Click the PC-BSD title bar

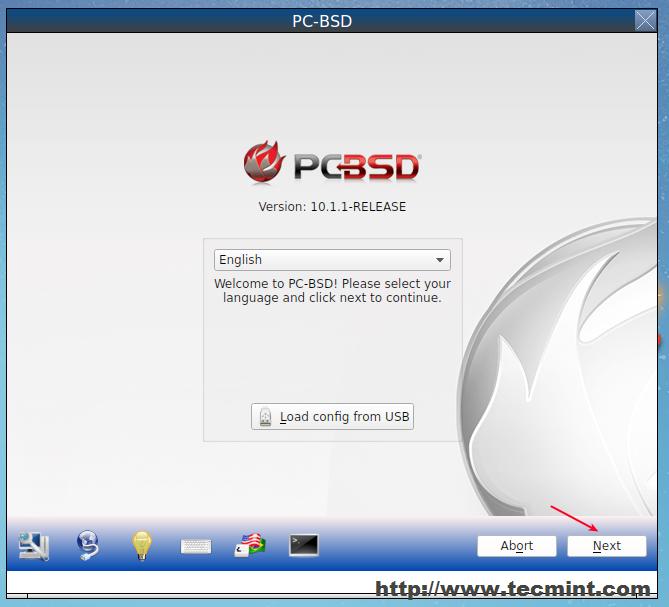tap(322, 21)
